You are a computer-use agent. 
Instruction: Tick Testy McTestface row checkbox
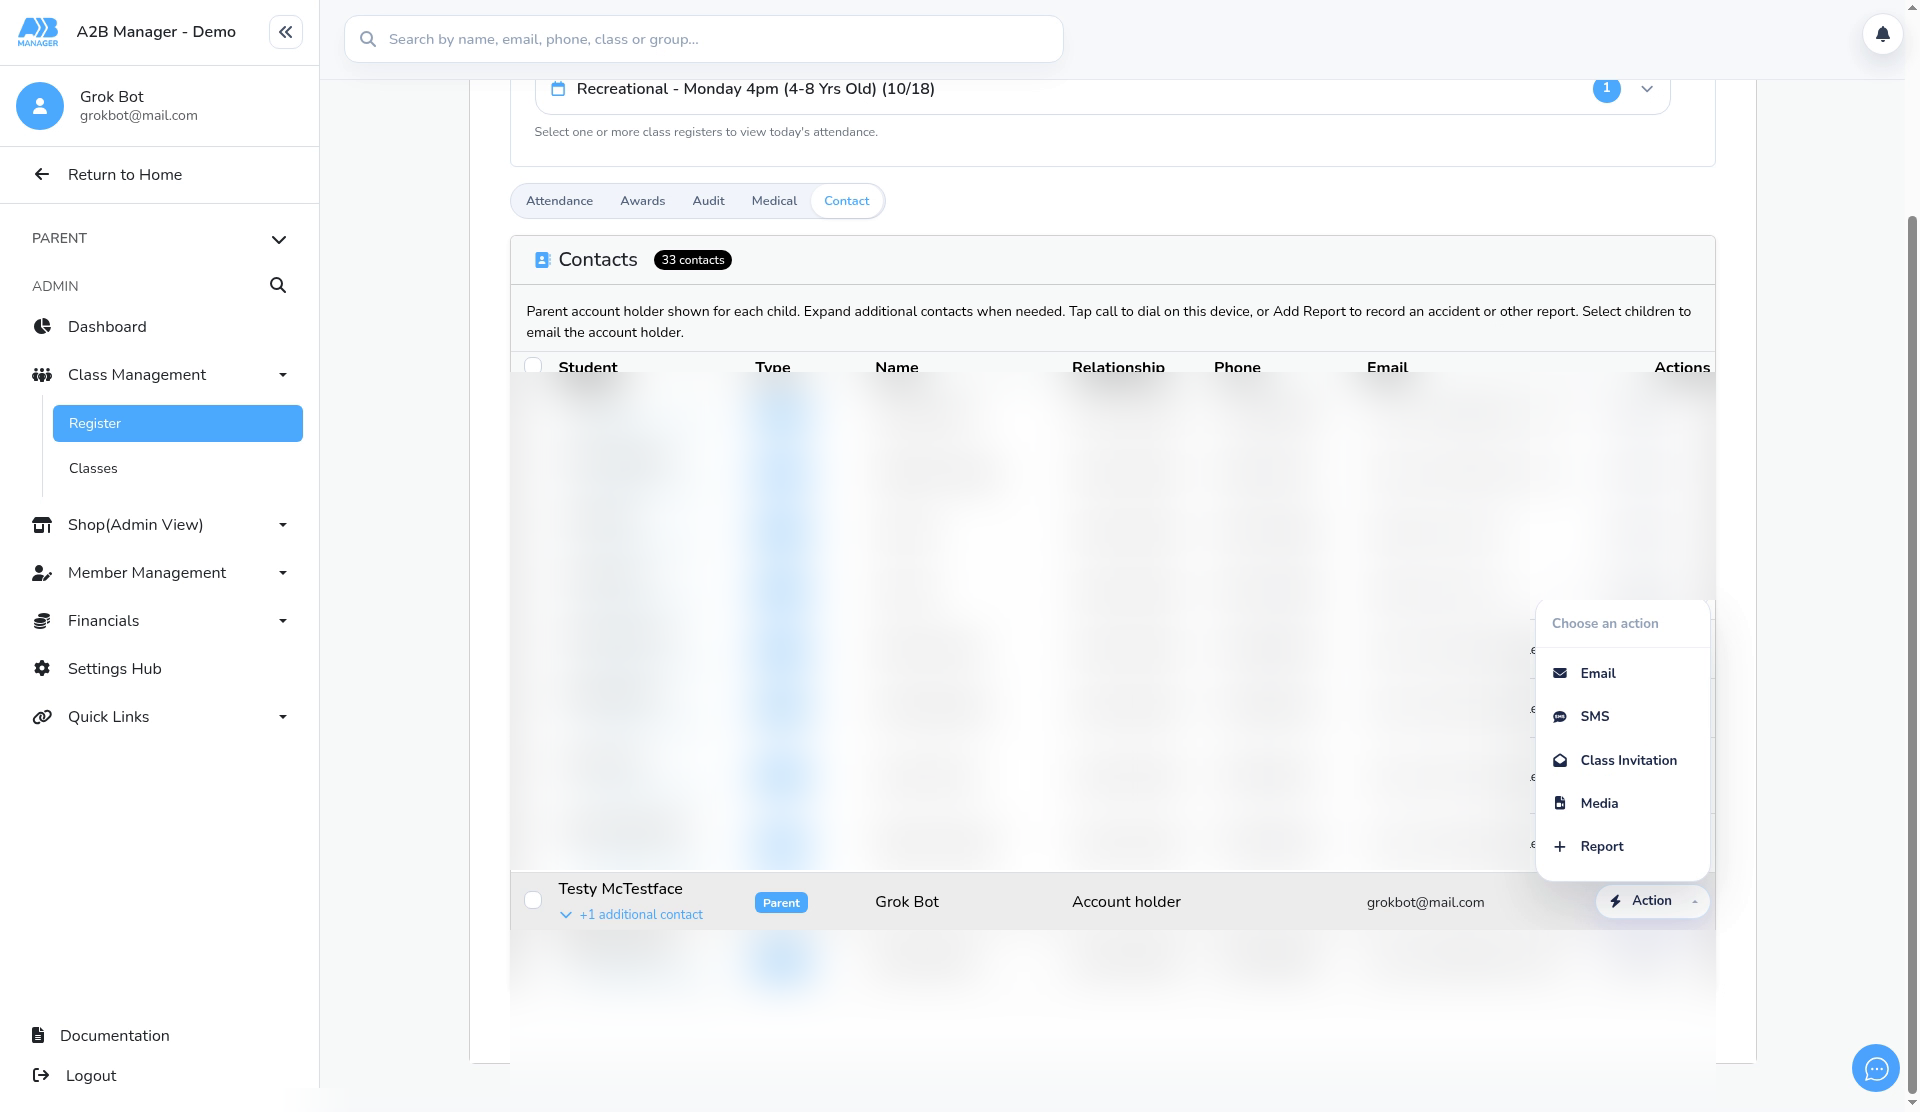click(533, 901)
